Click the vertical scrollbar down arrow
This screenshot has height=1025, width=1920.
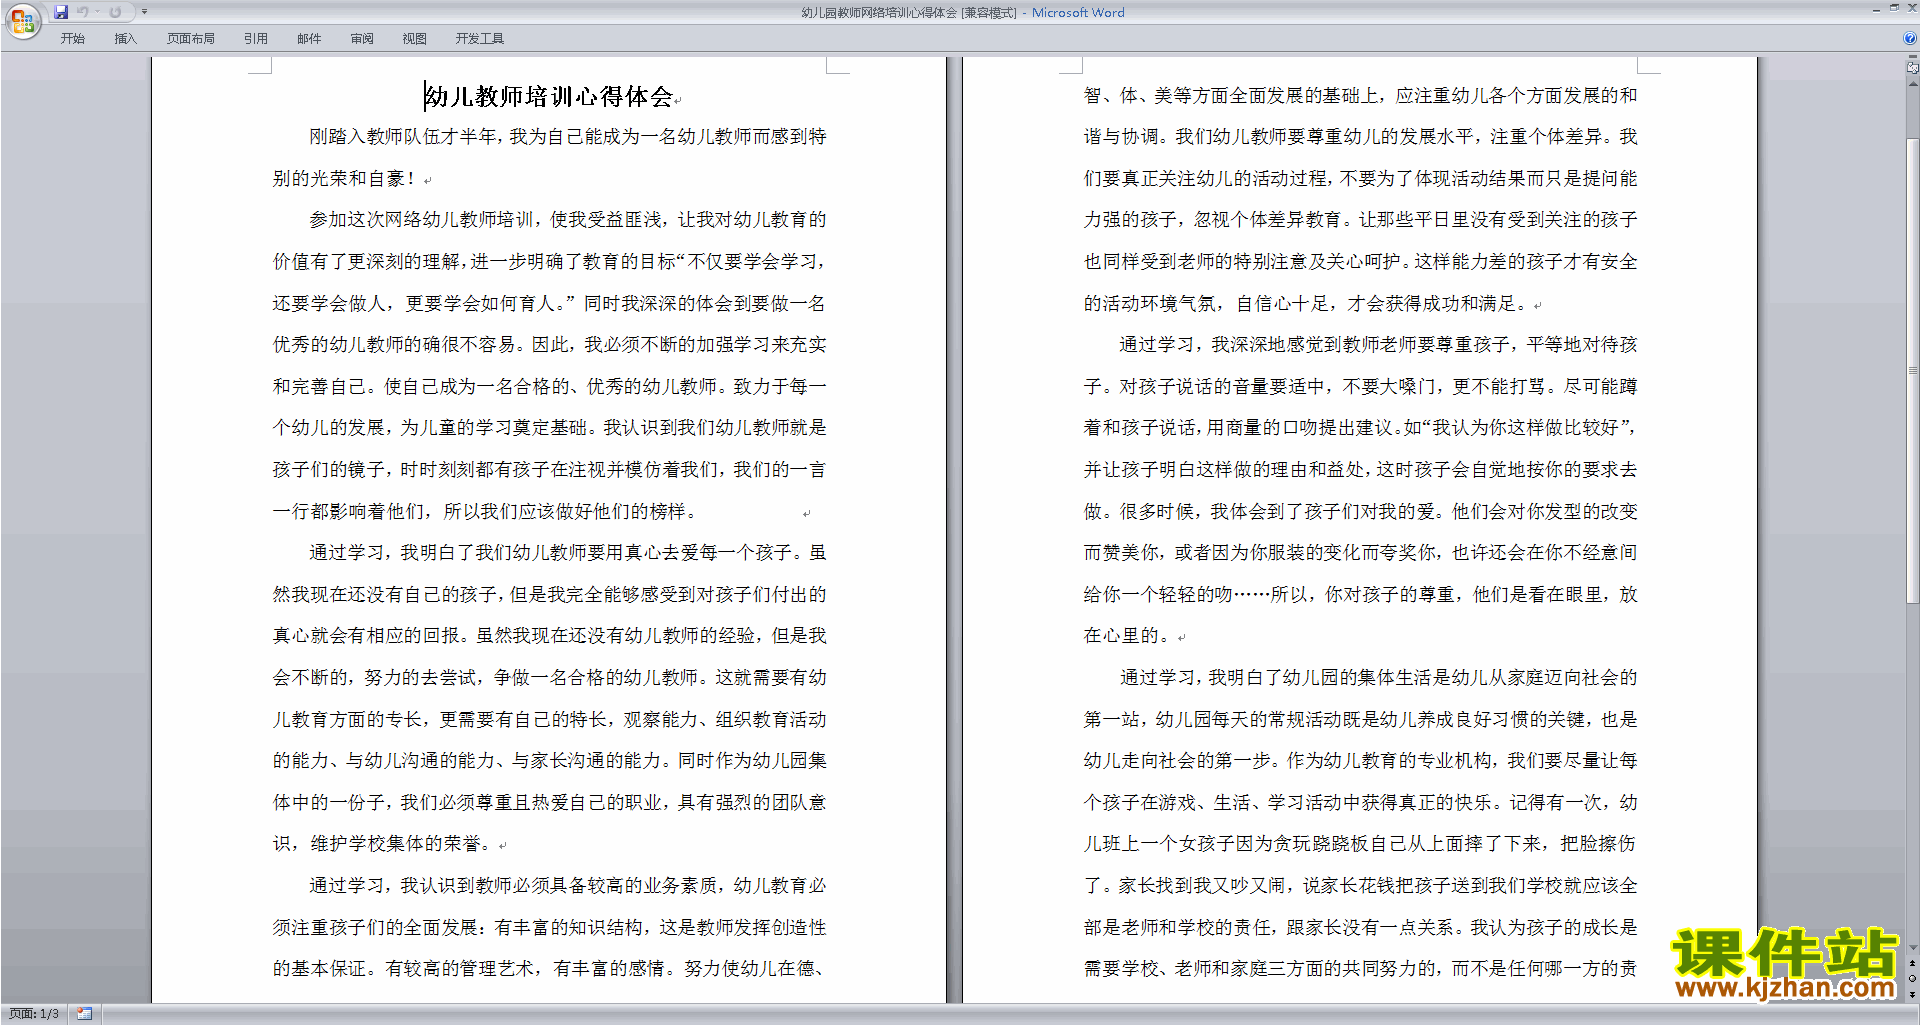[x=1913, y=948]
